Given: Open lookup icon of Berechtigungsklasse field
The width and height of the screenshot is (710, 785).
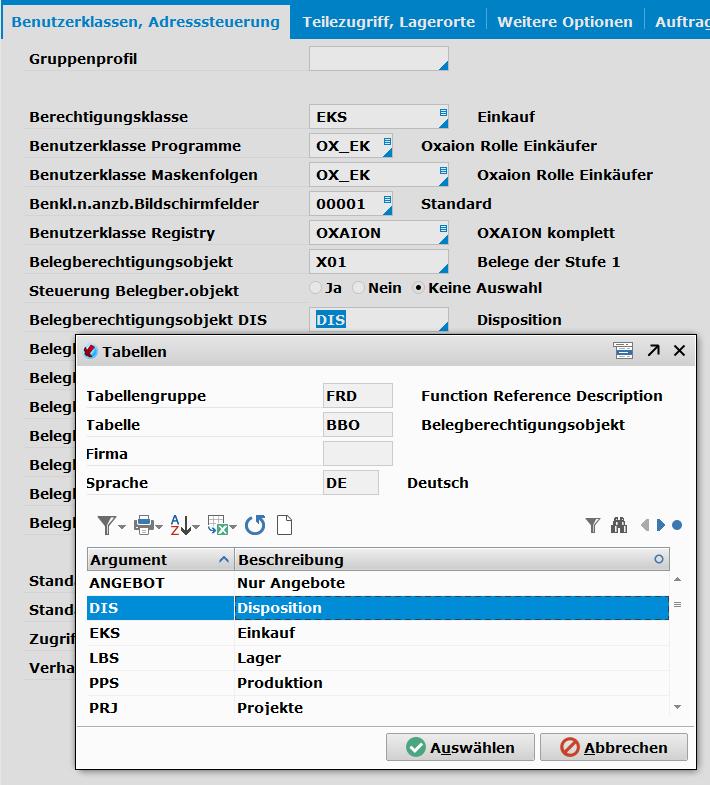Looking at the screenshot, I should click(443, 112).
